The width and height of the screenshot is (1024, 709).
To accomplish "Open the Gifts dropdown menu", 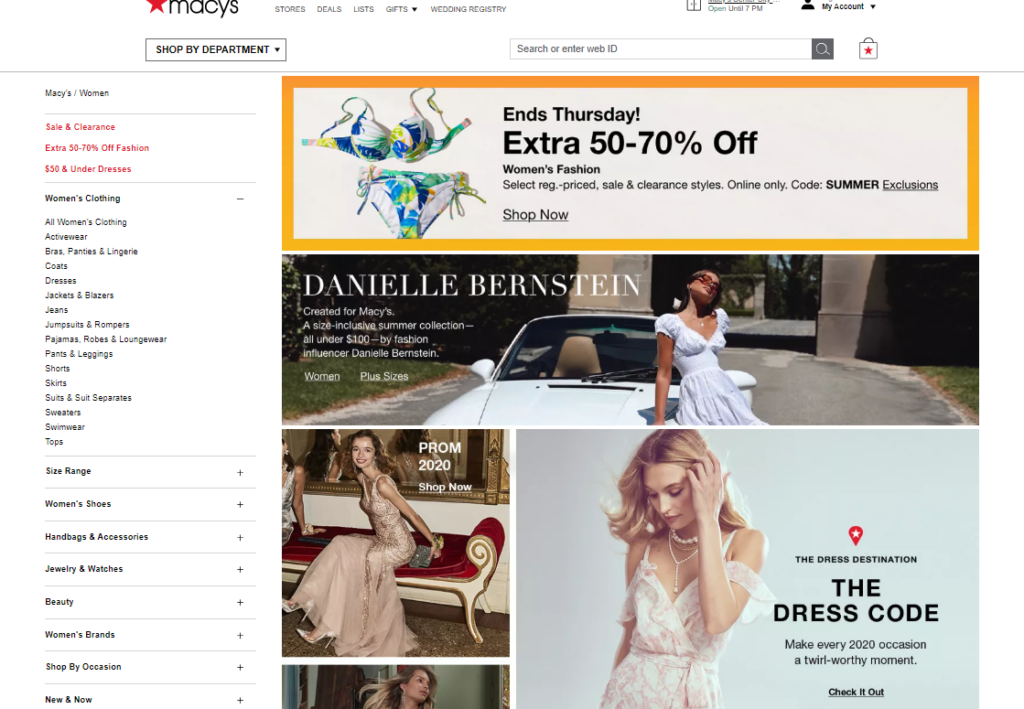I will (401, 9).
